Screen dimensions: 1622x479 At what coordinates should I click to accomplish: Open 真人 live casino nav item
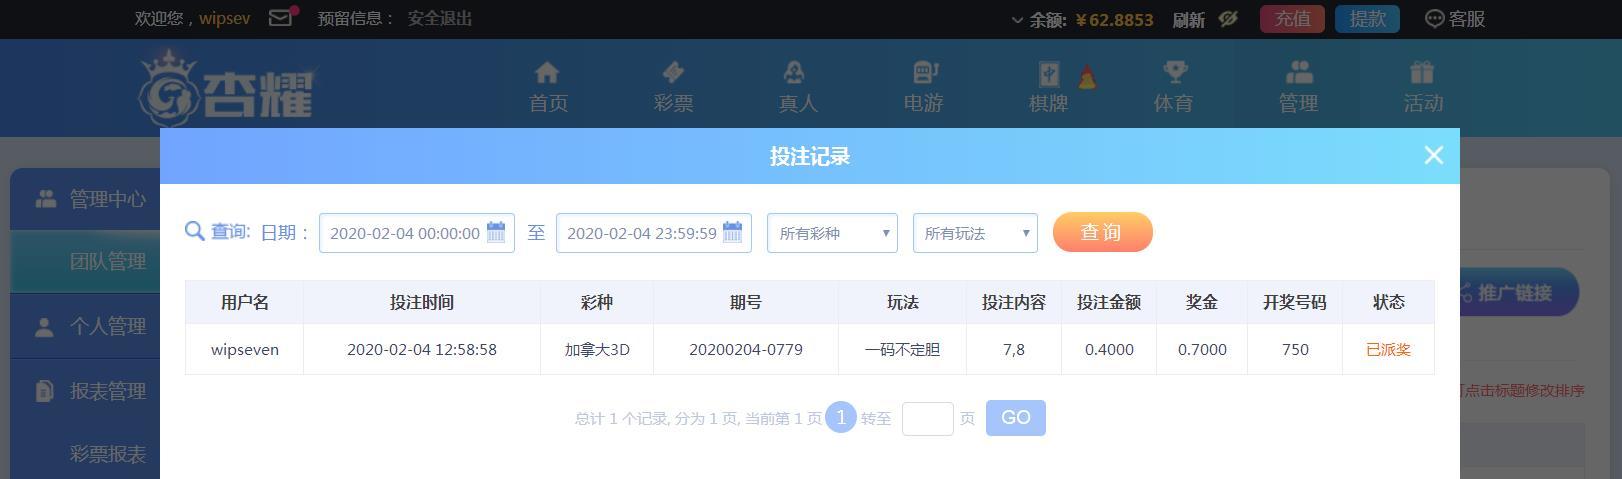[797, 87]
